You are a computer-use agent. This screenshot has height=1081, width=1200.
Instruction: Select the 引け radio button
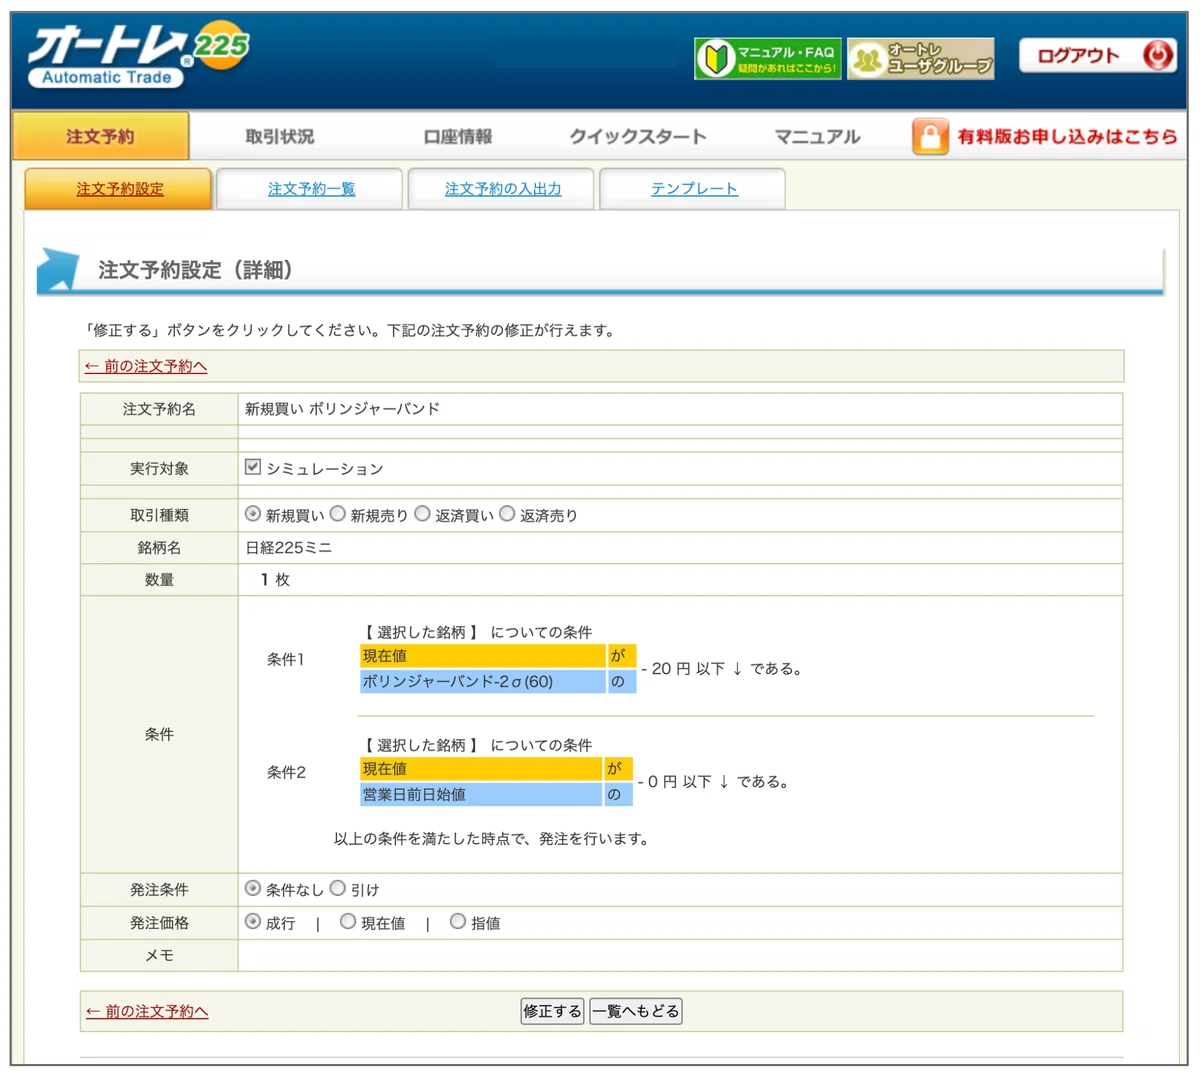(x=338, y=888)
